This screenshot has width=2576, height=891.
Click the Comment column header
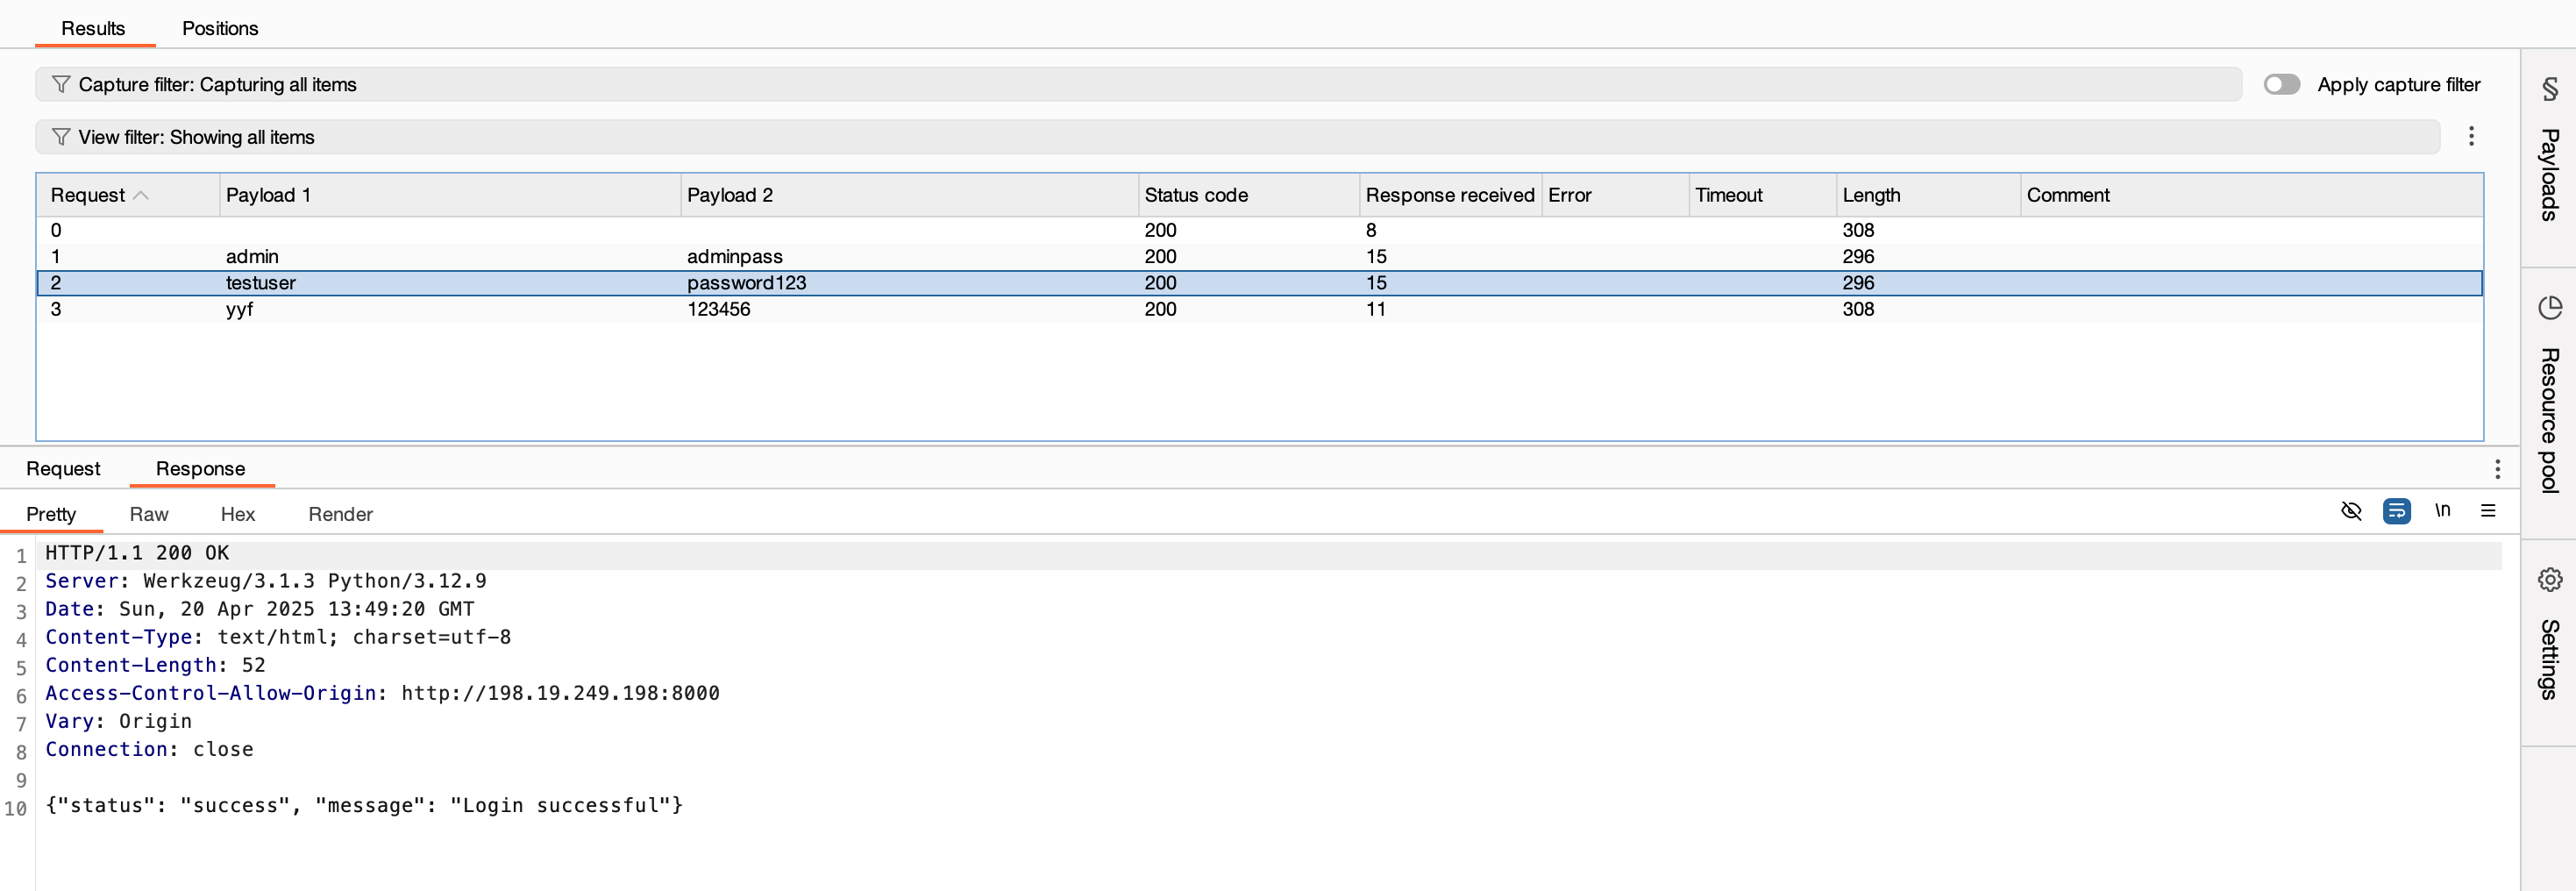click(2251, 195)
